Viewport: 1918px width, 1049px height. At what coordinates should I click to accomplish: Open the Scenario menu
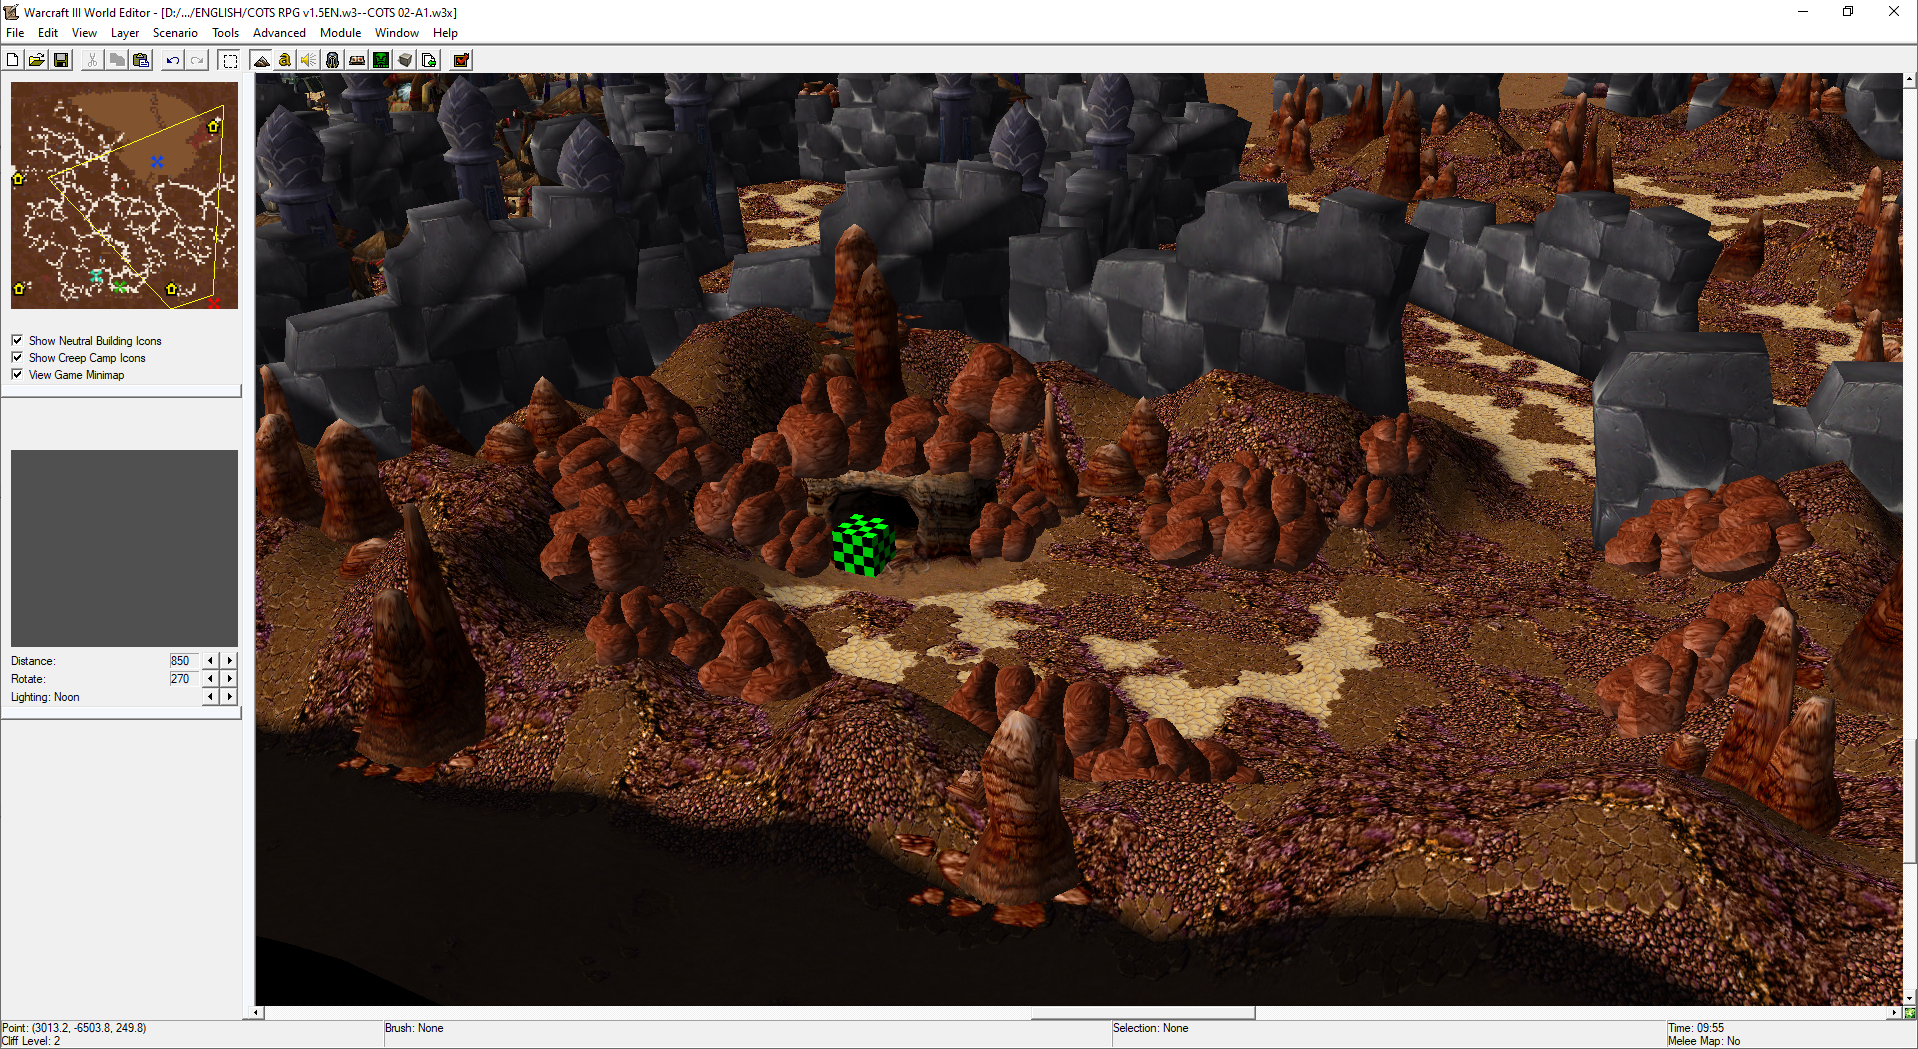pyautogui.click(x=175, y=33)
